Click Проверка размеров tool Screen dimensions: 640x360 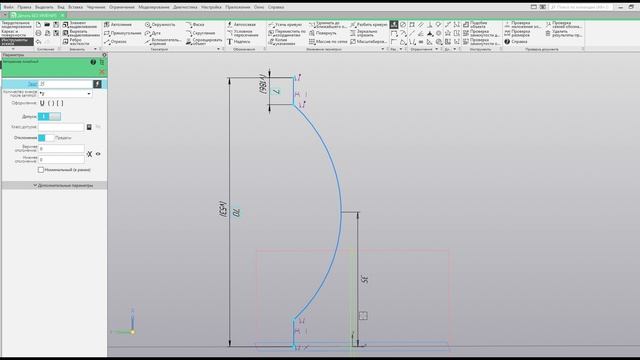tap(517, 33)
